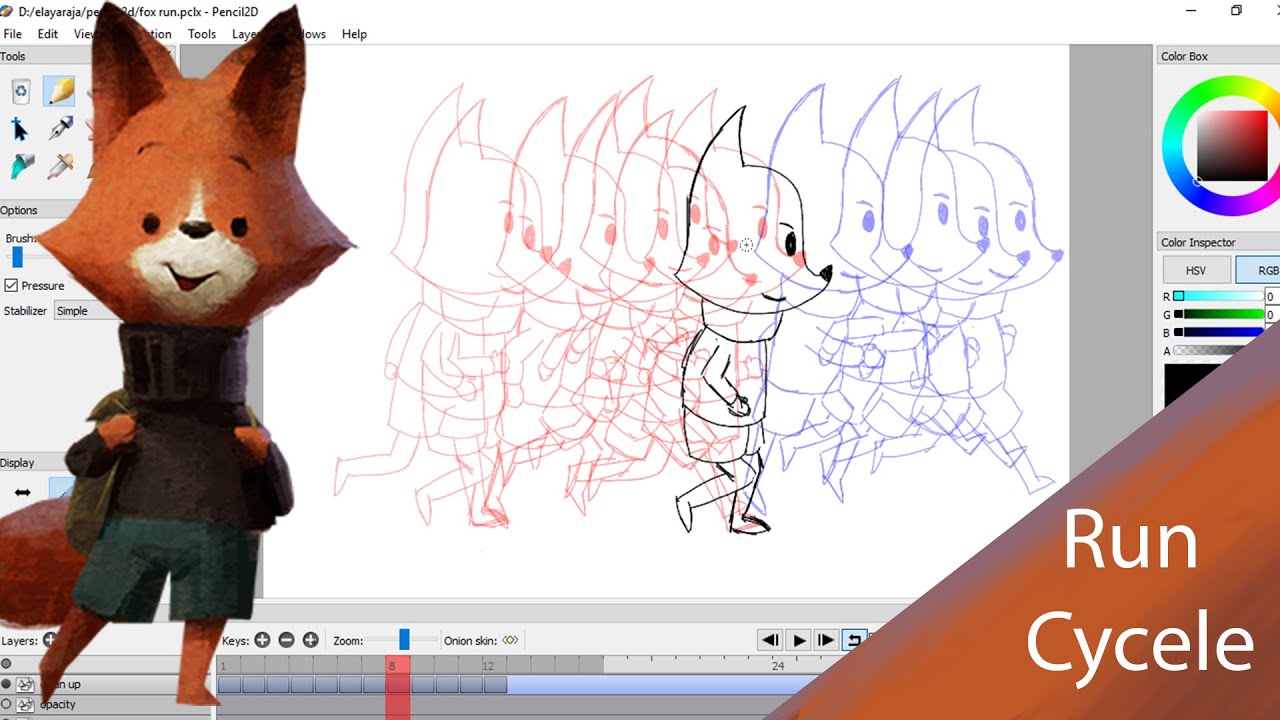Image resolution: width=1280 pixels, height=720 pixels.
Task: Switch color inspector to HSV
Action: [1196, 270]
